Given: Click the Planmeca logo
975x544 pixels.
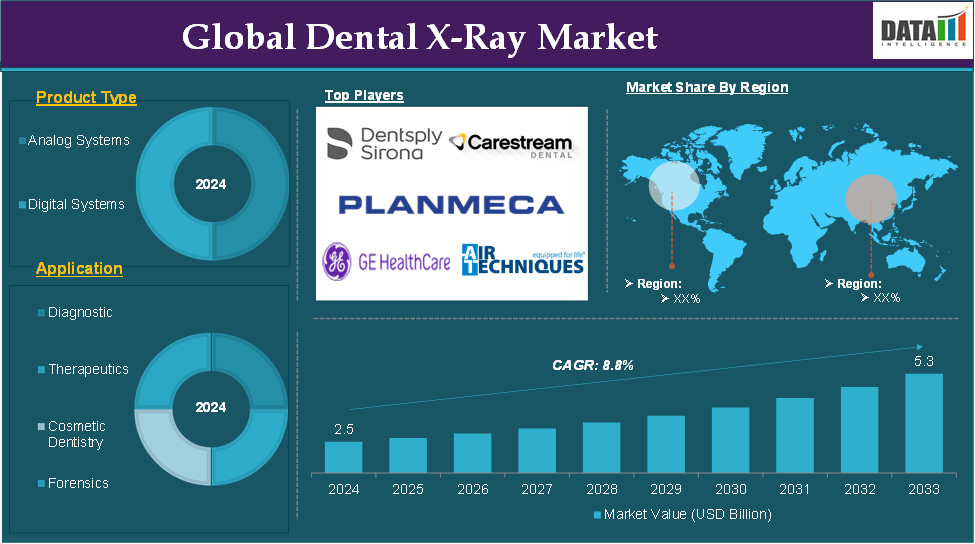Looking at the screenshot, I should (451, 205).
